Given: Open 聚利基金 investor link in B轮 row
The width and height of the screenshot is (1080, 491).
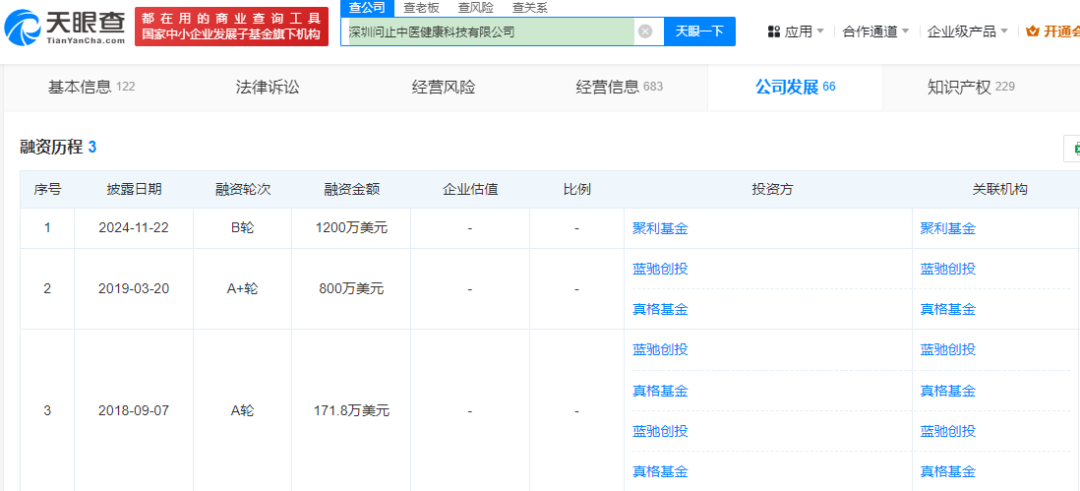Looking at the screenshot, I should [660, 228].
